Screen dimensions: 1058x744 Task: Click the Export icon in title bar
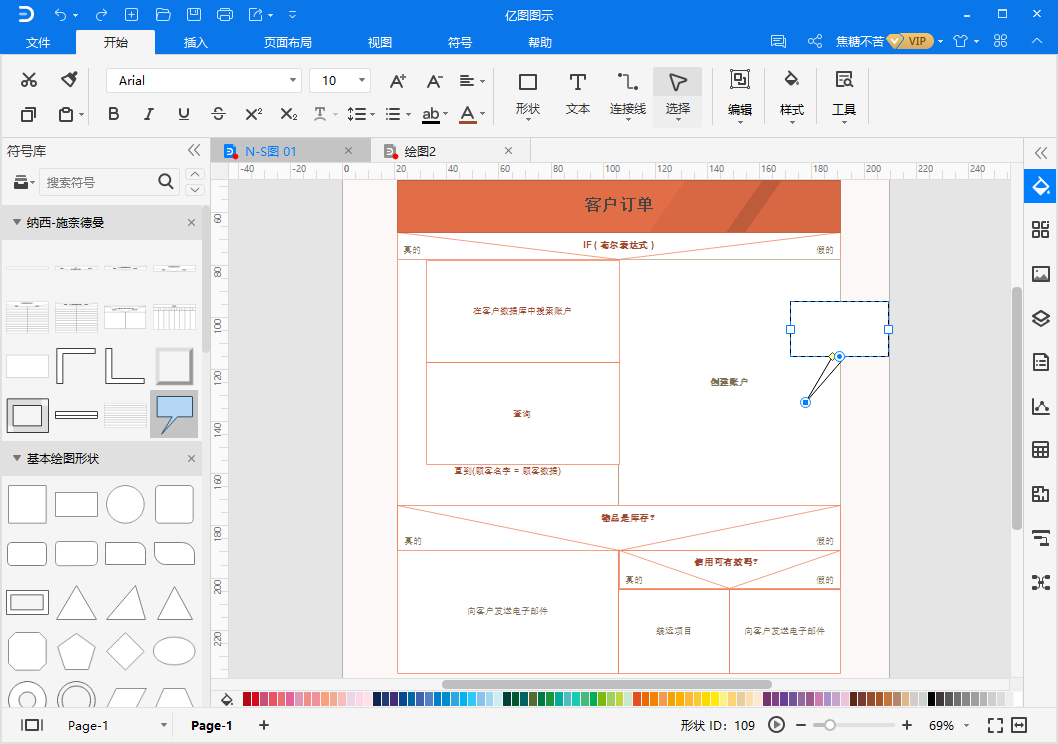[256, 14]
